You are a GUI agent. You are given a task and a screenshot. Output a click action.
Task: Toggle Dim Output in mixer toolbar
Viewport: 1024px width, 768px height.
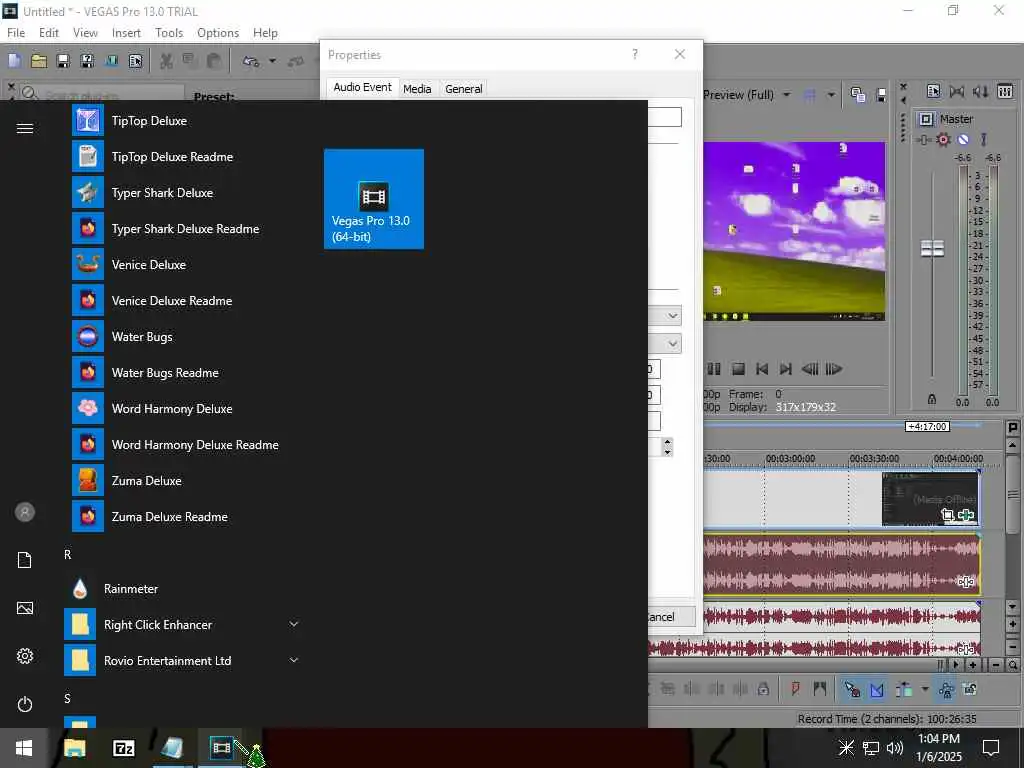[980, 91]
